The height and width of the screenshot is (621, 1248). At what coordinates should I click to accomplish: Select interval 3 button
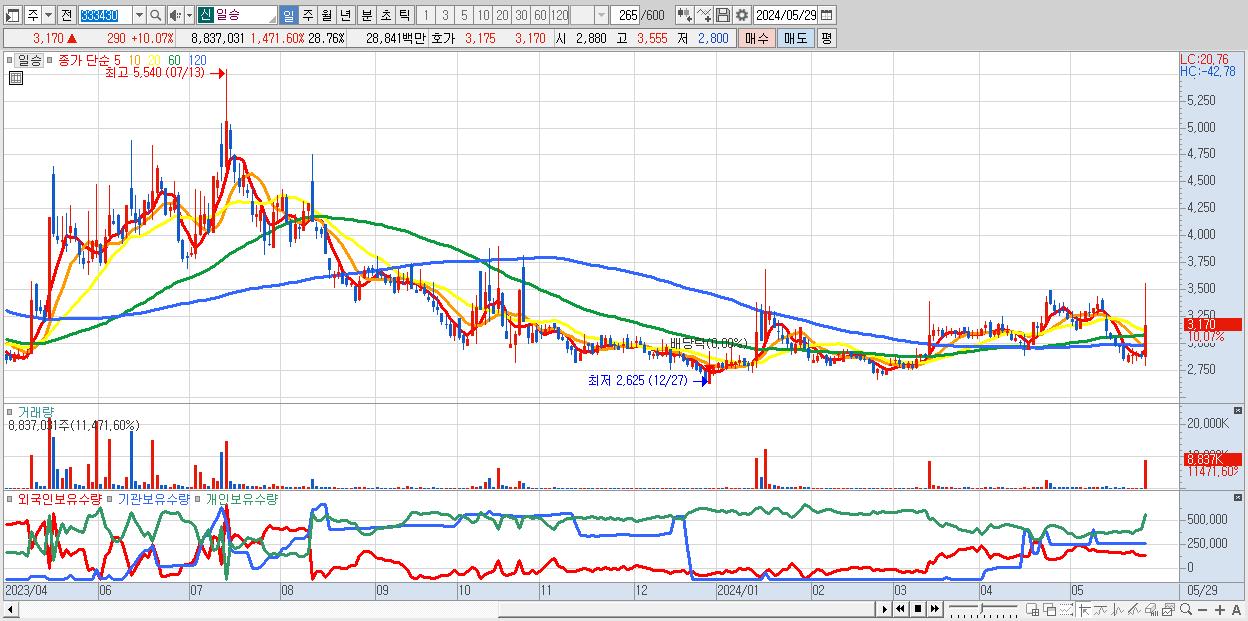[445, 15]
